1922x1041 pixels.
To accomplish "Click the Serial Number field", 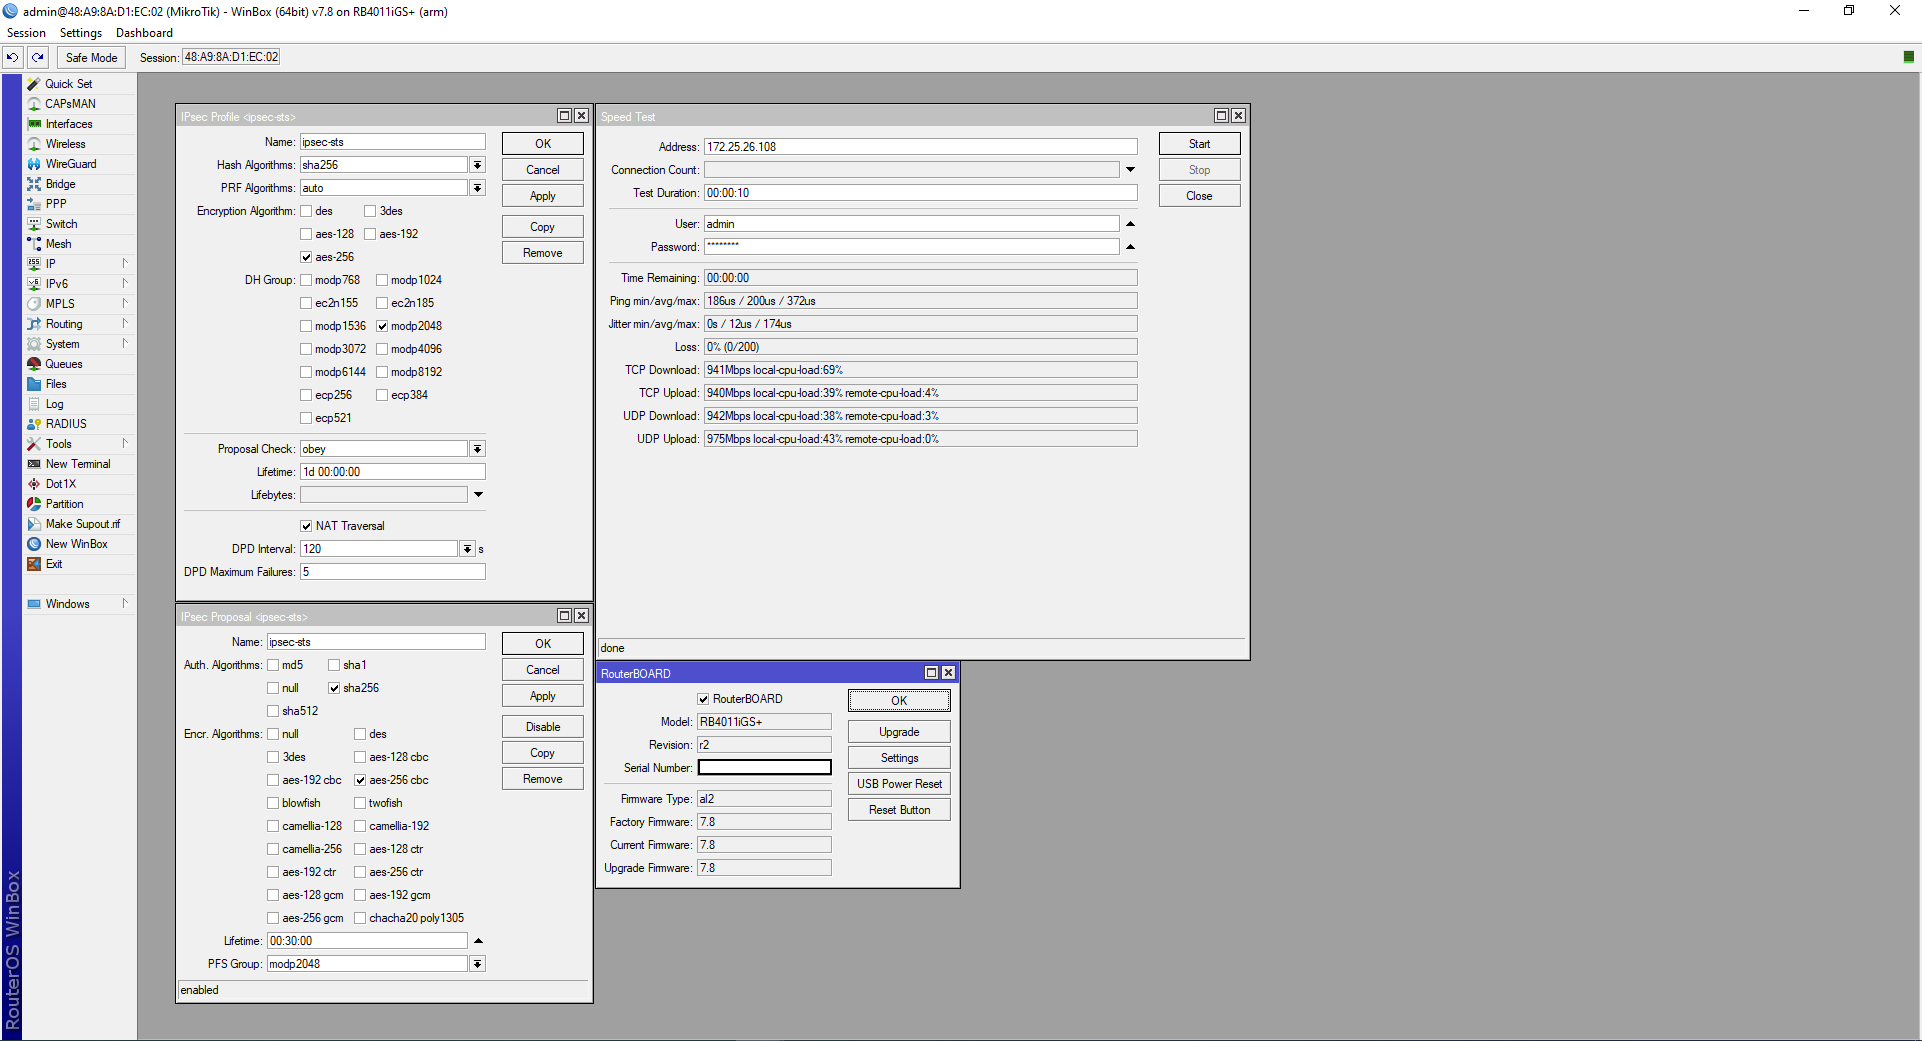I will [x=764, y=768].
